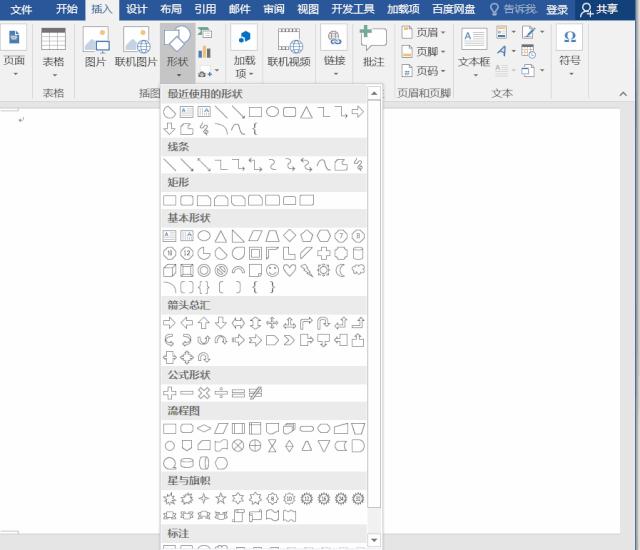Select the lightning bolt in 基本形状
The height and width of the screenshot is (550, 640).
tap(307, 270)
